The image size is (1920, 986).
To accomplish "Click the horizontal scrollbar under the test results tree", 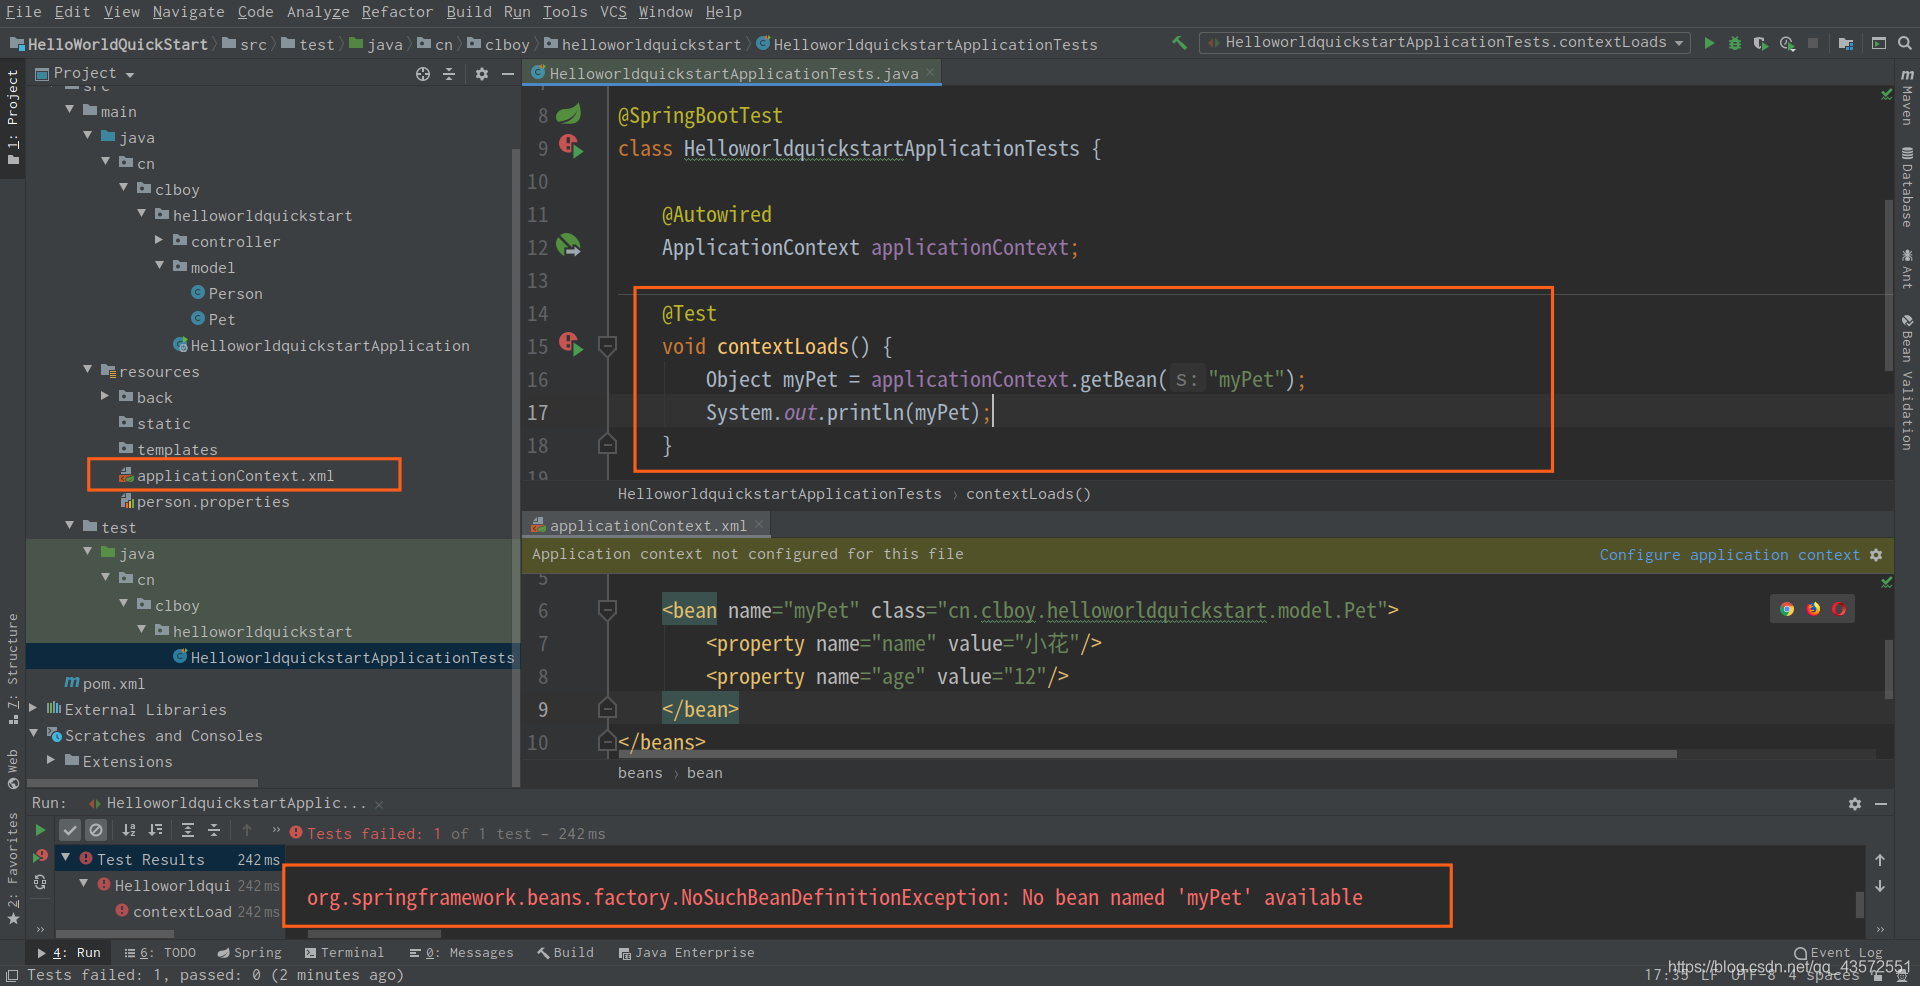I will pyautogui.click(x=115, y=934).
